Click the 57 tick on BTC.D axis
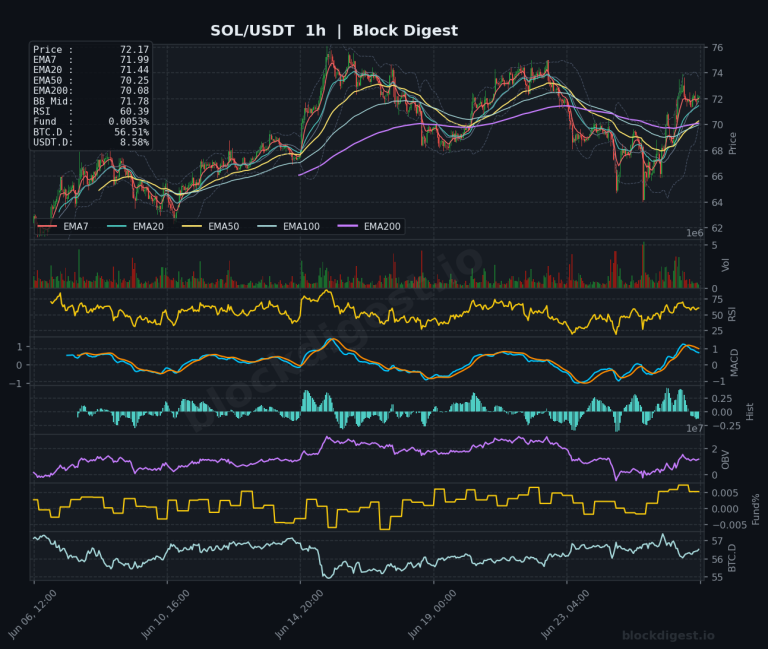 coord(717,541)
